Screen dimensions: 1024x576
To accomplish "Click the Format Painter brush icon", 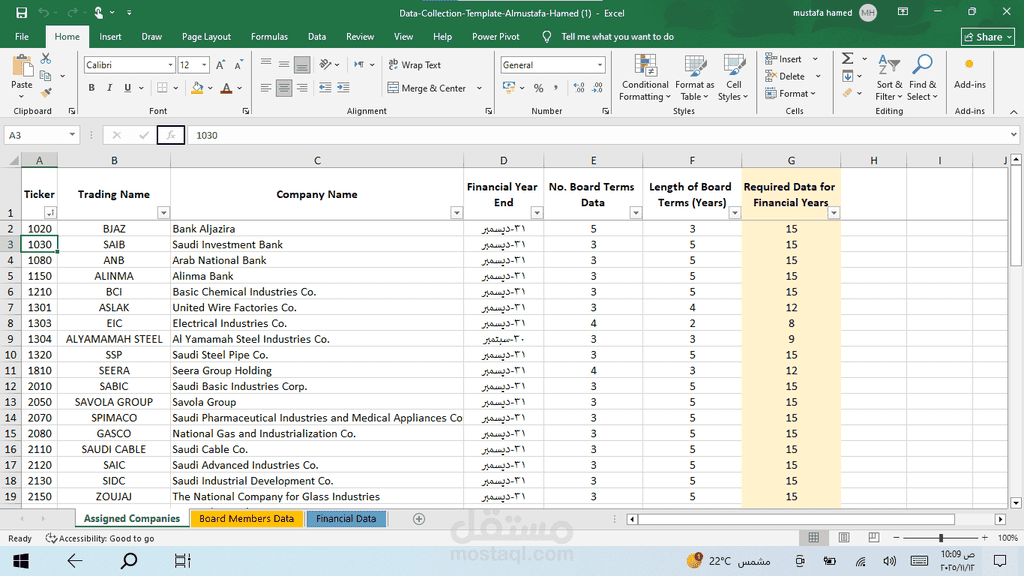I will click(46, 92).
